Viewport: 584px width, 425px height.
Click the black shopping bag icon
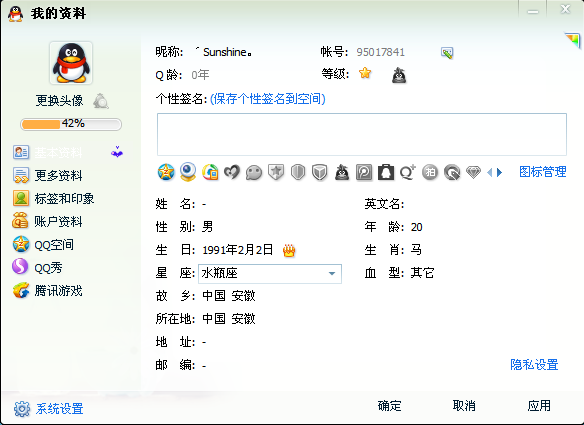[386, 172]
